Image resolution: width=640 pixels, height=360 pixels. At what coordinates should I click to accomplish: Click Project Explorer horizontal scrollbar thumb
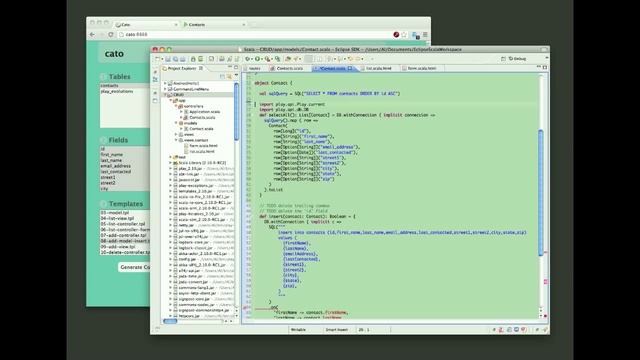coord(170,321)
